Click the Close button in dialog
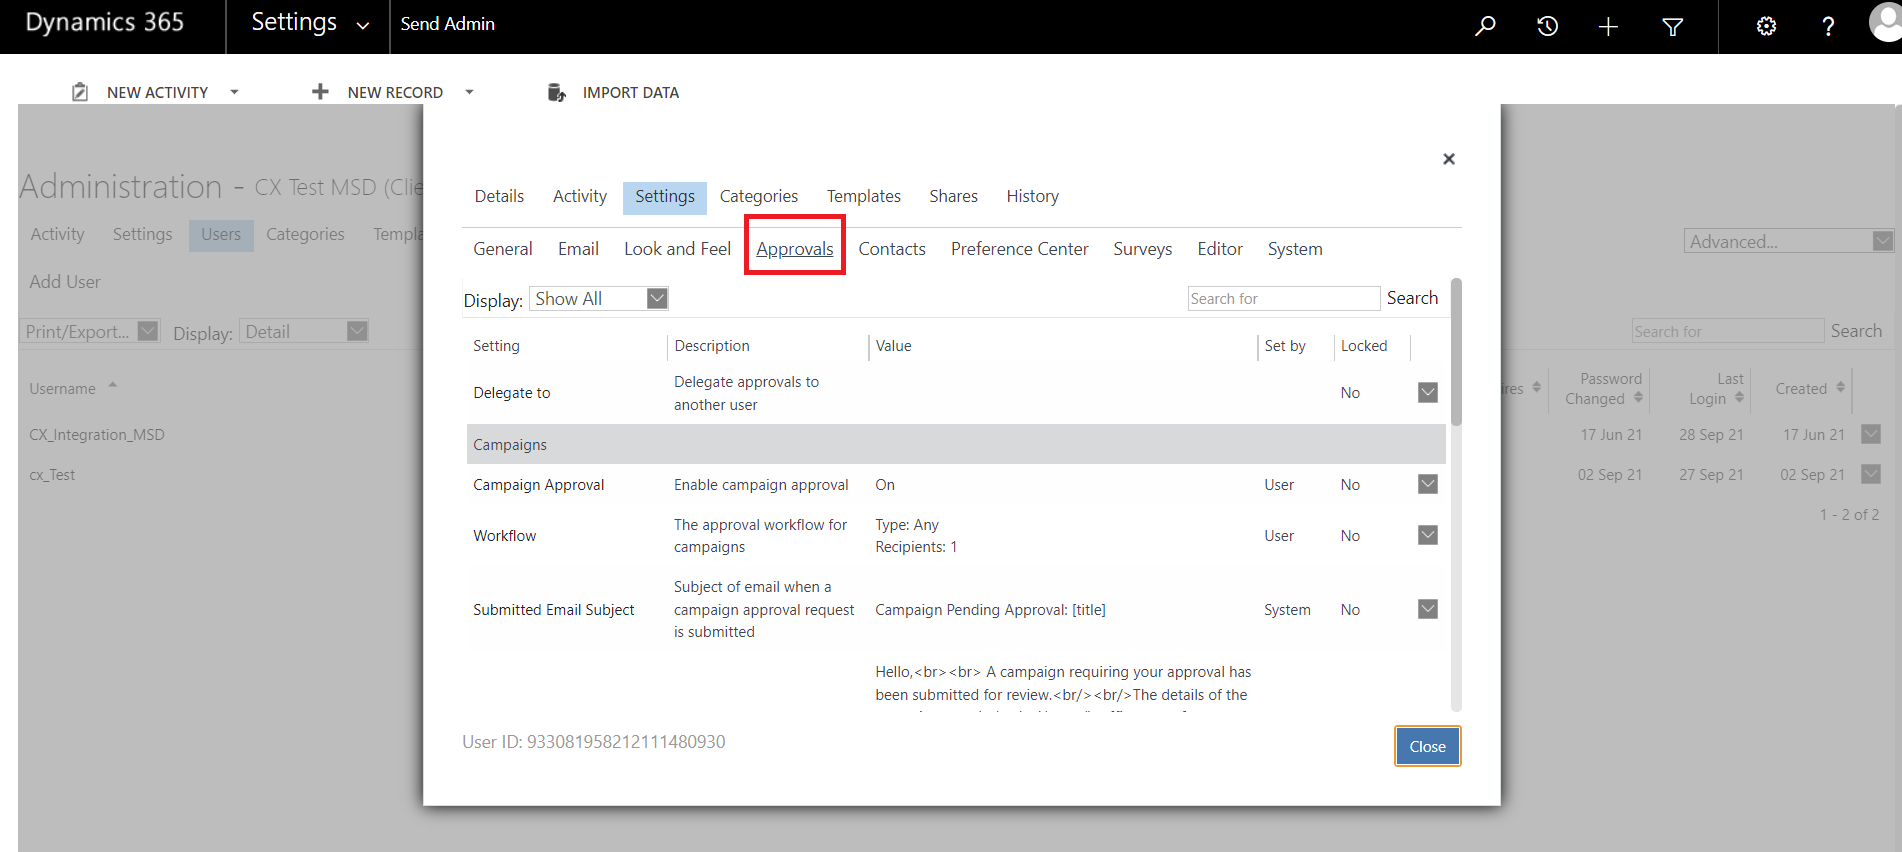 (1427, 746)
